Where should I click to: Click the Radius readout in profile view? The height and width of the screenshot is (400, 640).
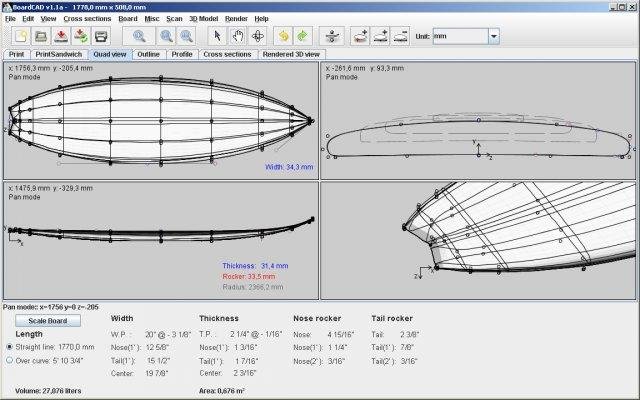pos(253,287)
